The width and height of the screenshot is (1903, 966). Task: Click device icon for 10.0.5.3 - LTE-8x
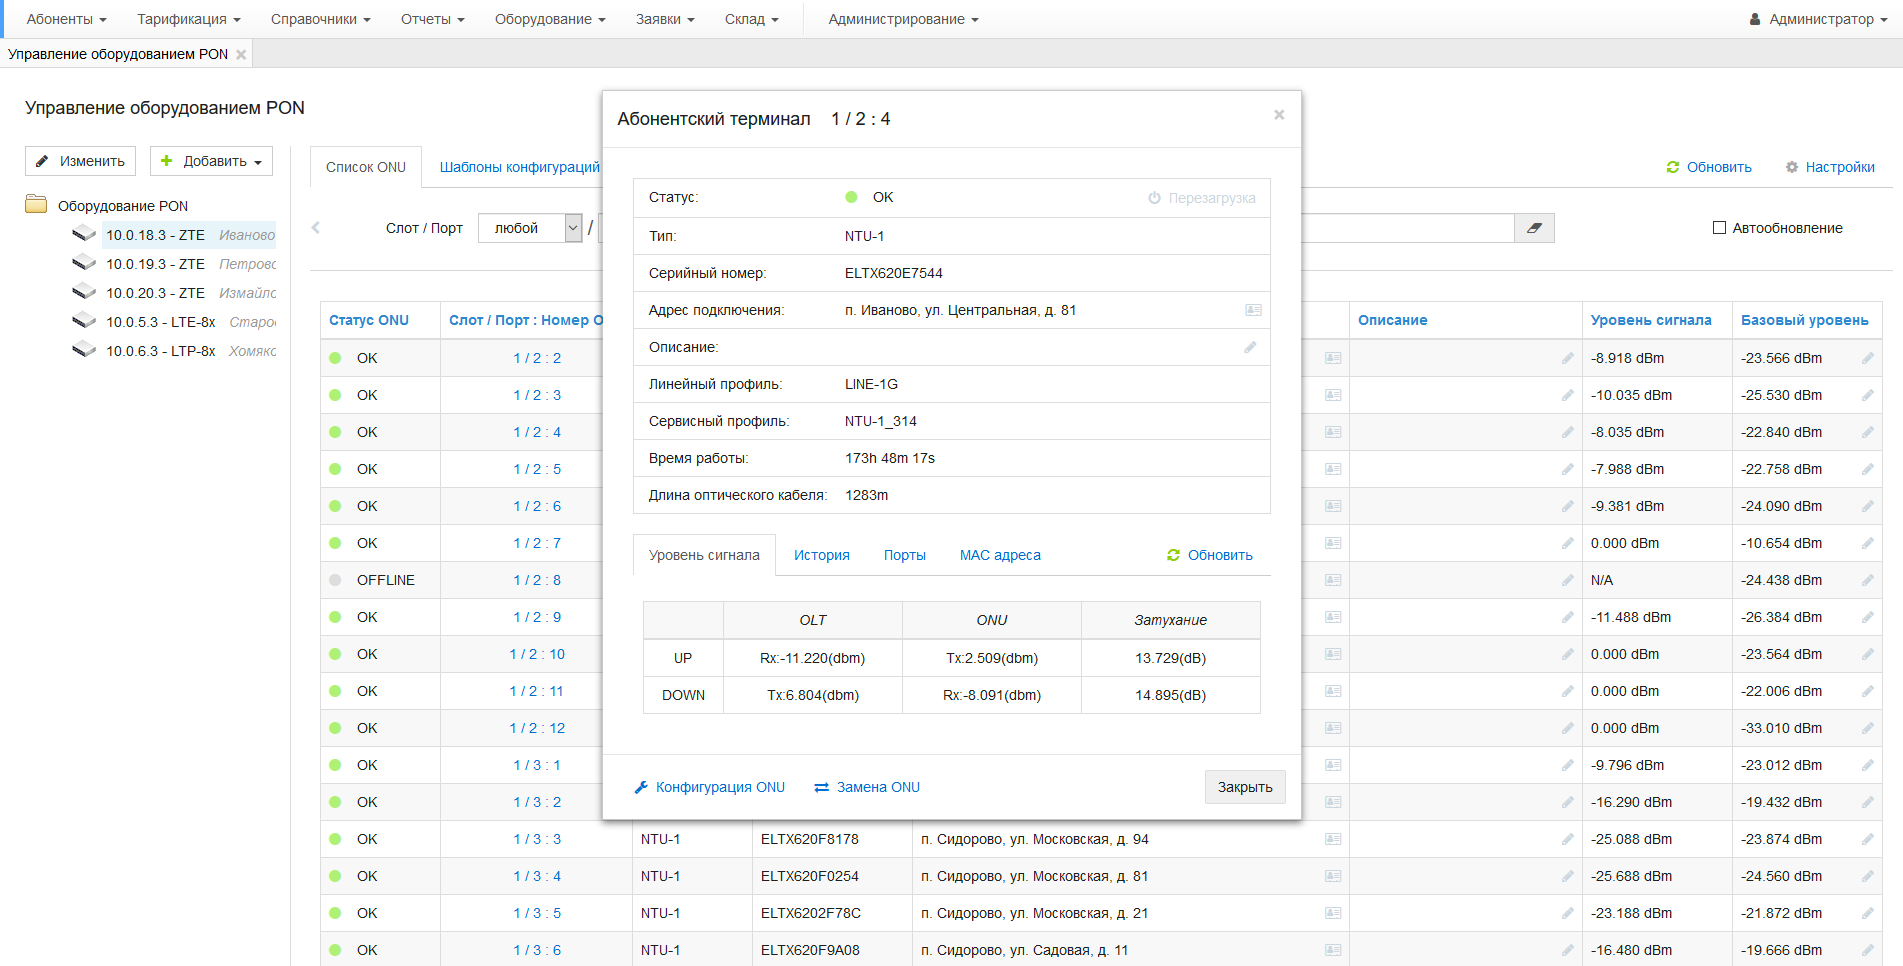tap(84, 321)
